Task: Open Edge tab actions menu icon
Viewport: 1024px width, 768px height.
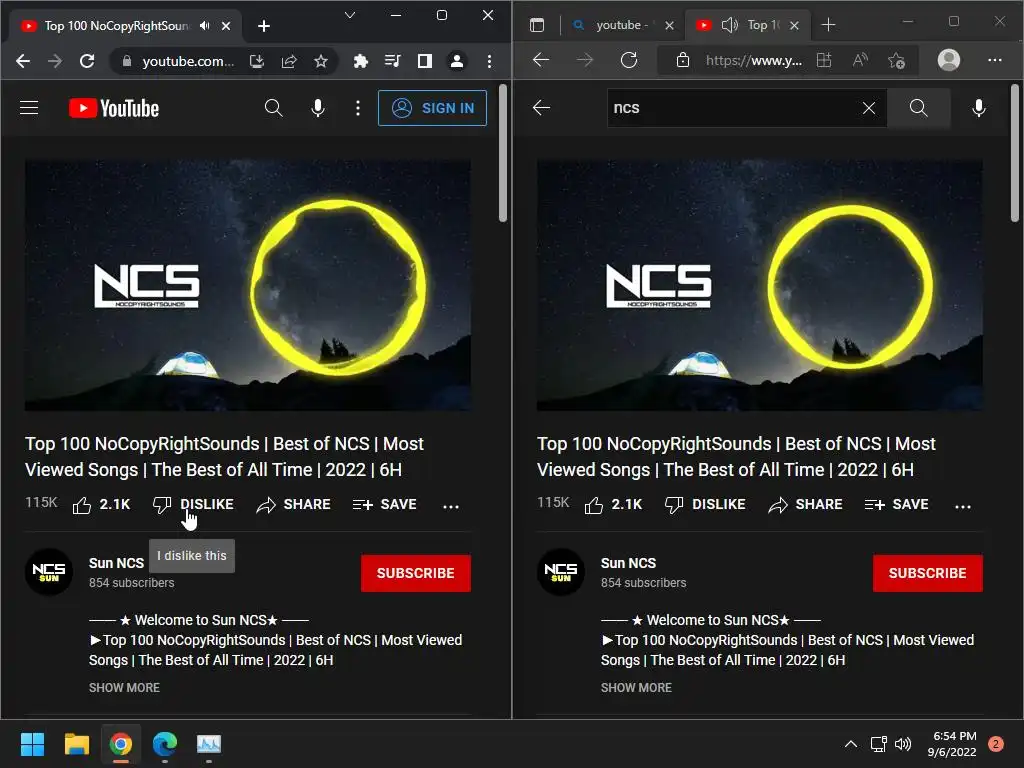Action: [537, 25]
